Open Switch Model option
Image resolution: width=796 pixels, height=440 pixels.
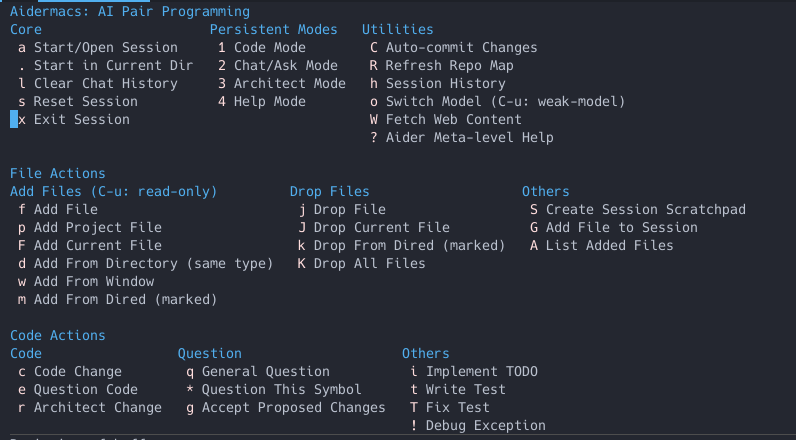pos(505,101)
